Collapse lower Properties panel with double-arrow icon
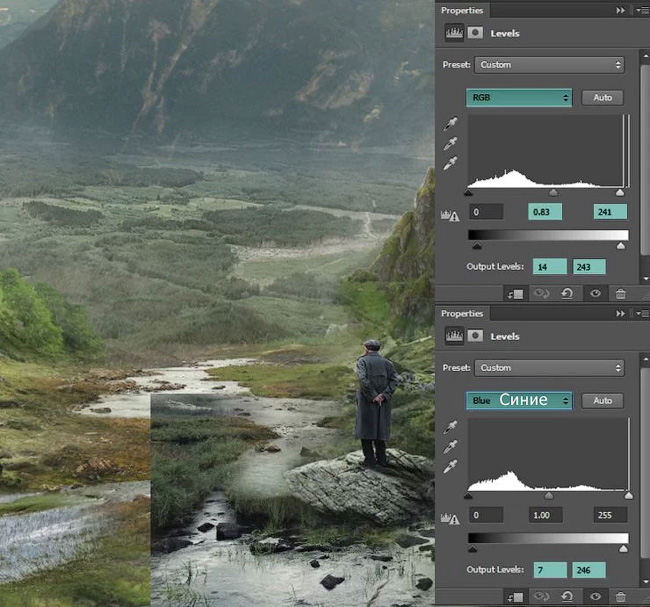650x607 pixels. tap(620, 313)
